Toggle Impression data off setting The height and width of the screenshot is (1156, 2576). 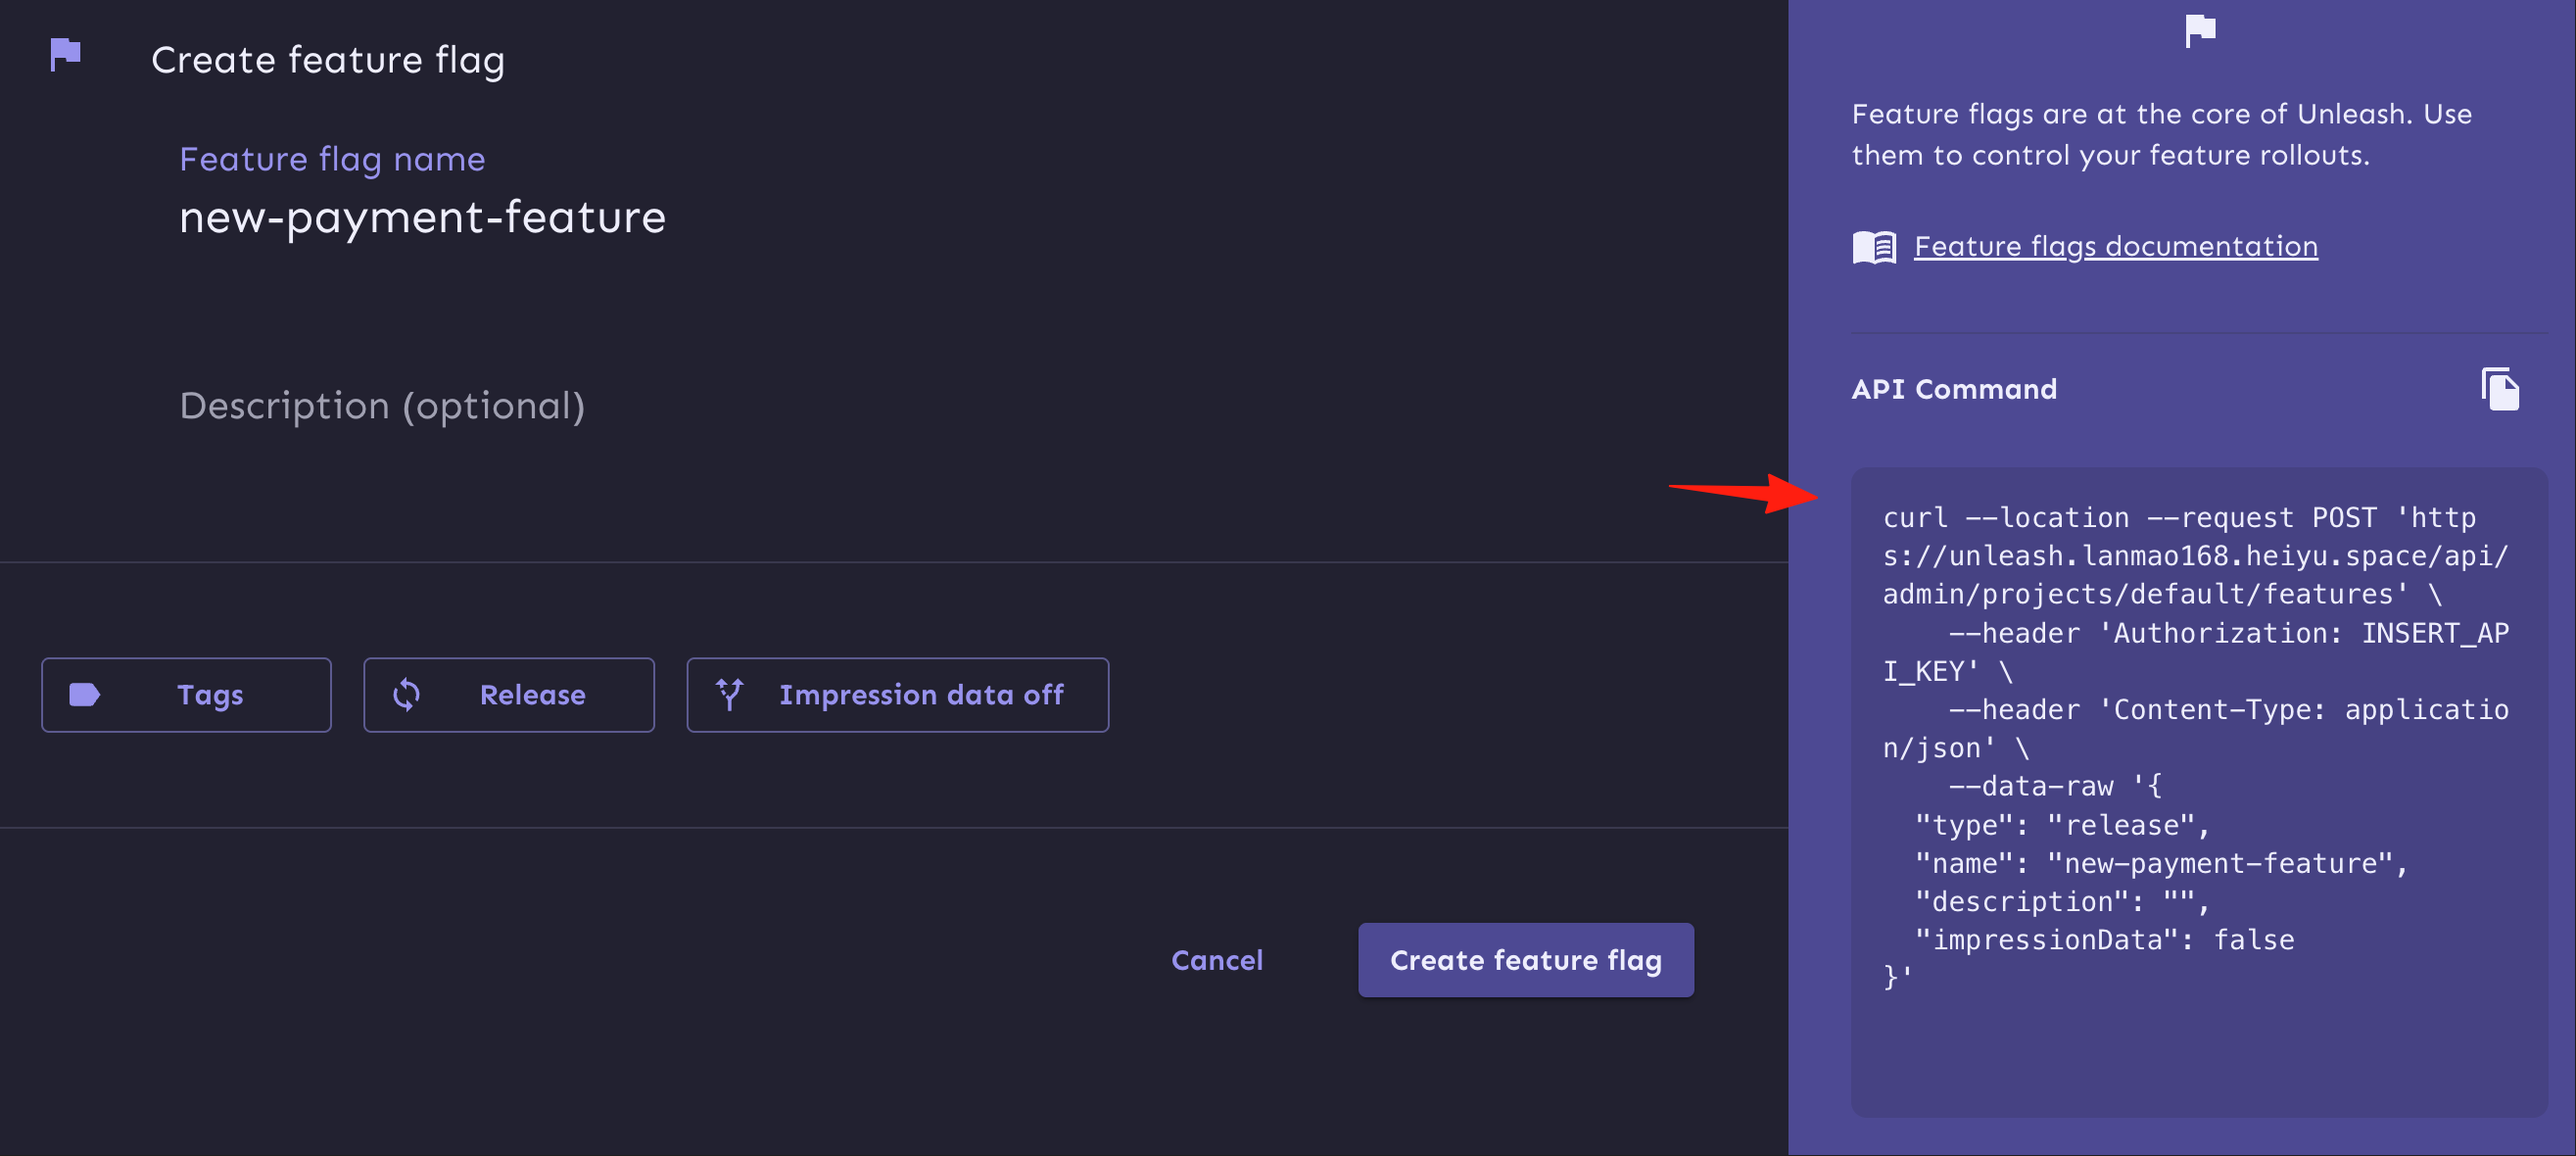pyautogui.click(x=897, y=695)
